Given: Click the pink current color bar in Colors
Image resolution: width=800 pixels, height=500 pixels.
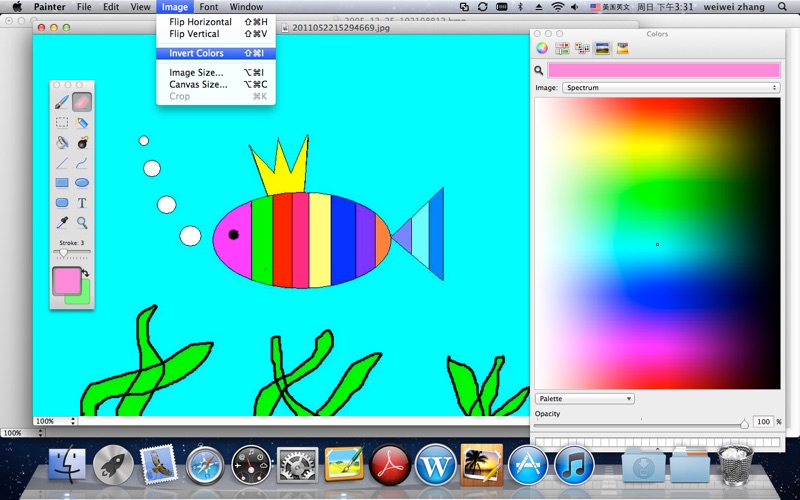Looking at the screenshot, I should [x=664, y=70].
